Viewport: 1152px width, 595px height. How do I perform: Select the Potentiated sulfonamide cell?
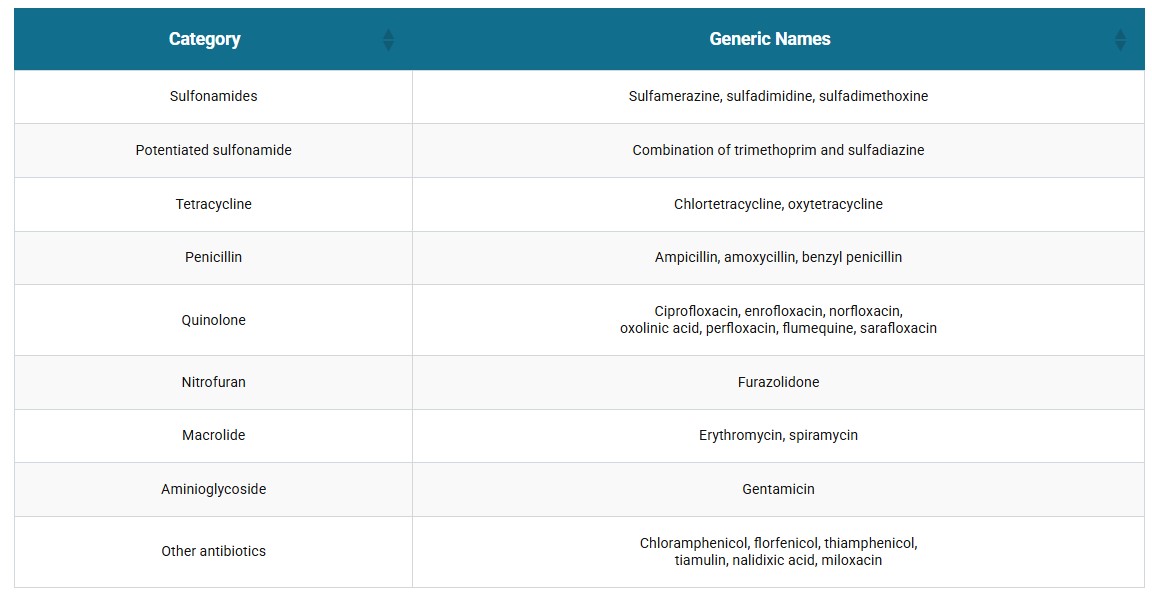click(x=213, y=150)
